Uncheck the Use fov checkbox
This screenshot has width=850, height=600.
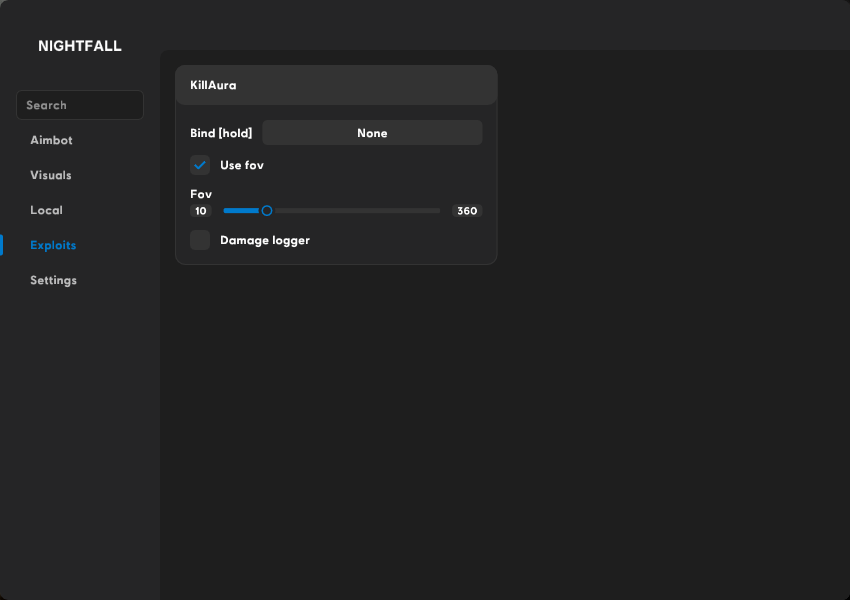click(200, 165)
